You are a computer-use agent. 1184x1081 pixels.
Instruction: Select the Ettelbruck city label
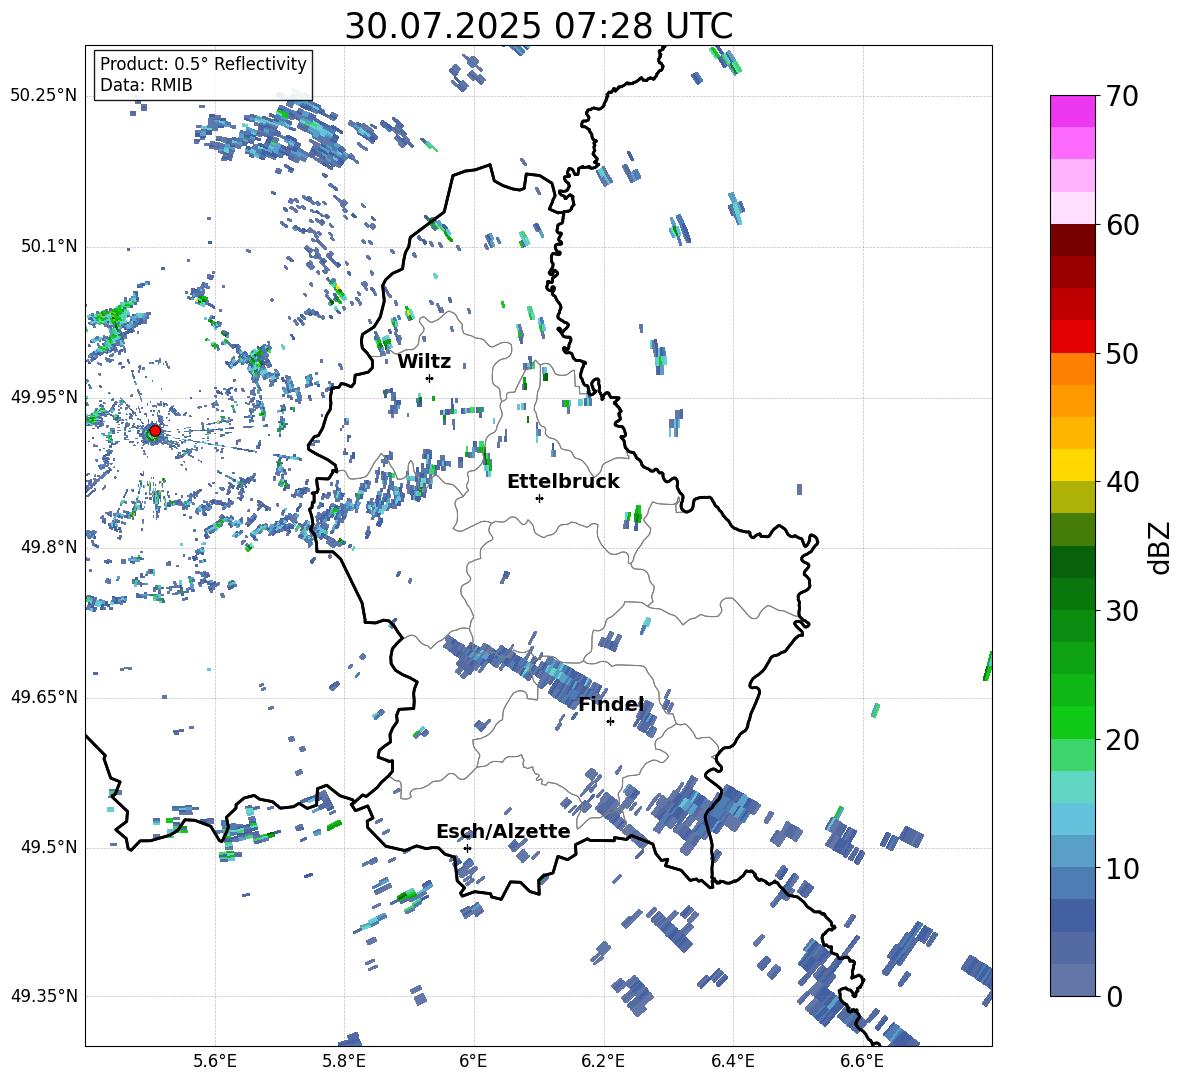(x=563, y=482)
